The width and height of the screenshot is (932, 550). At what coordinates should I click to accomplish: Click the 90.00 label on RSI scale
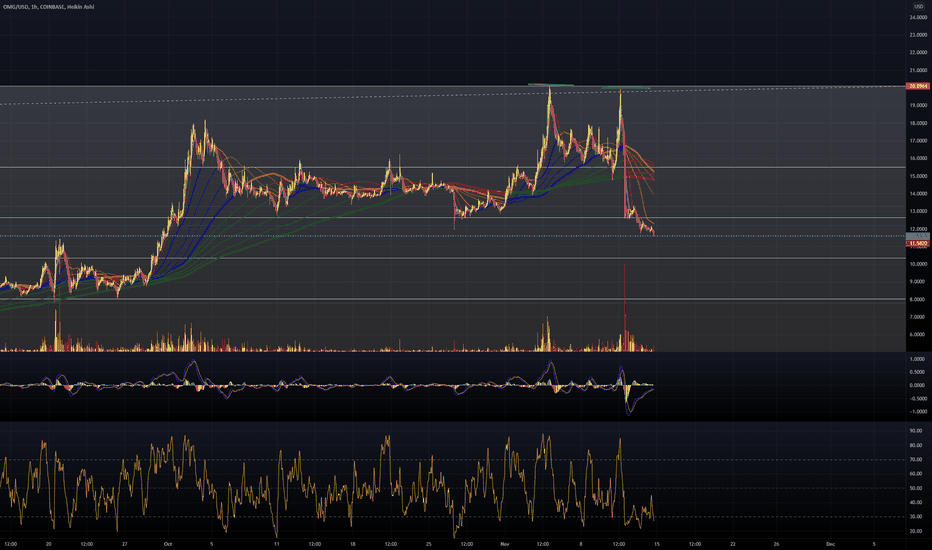coord(916,431)
